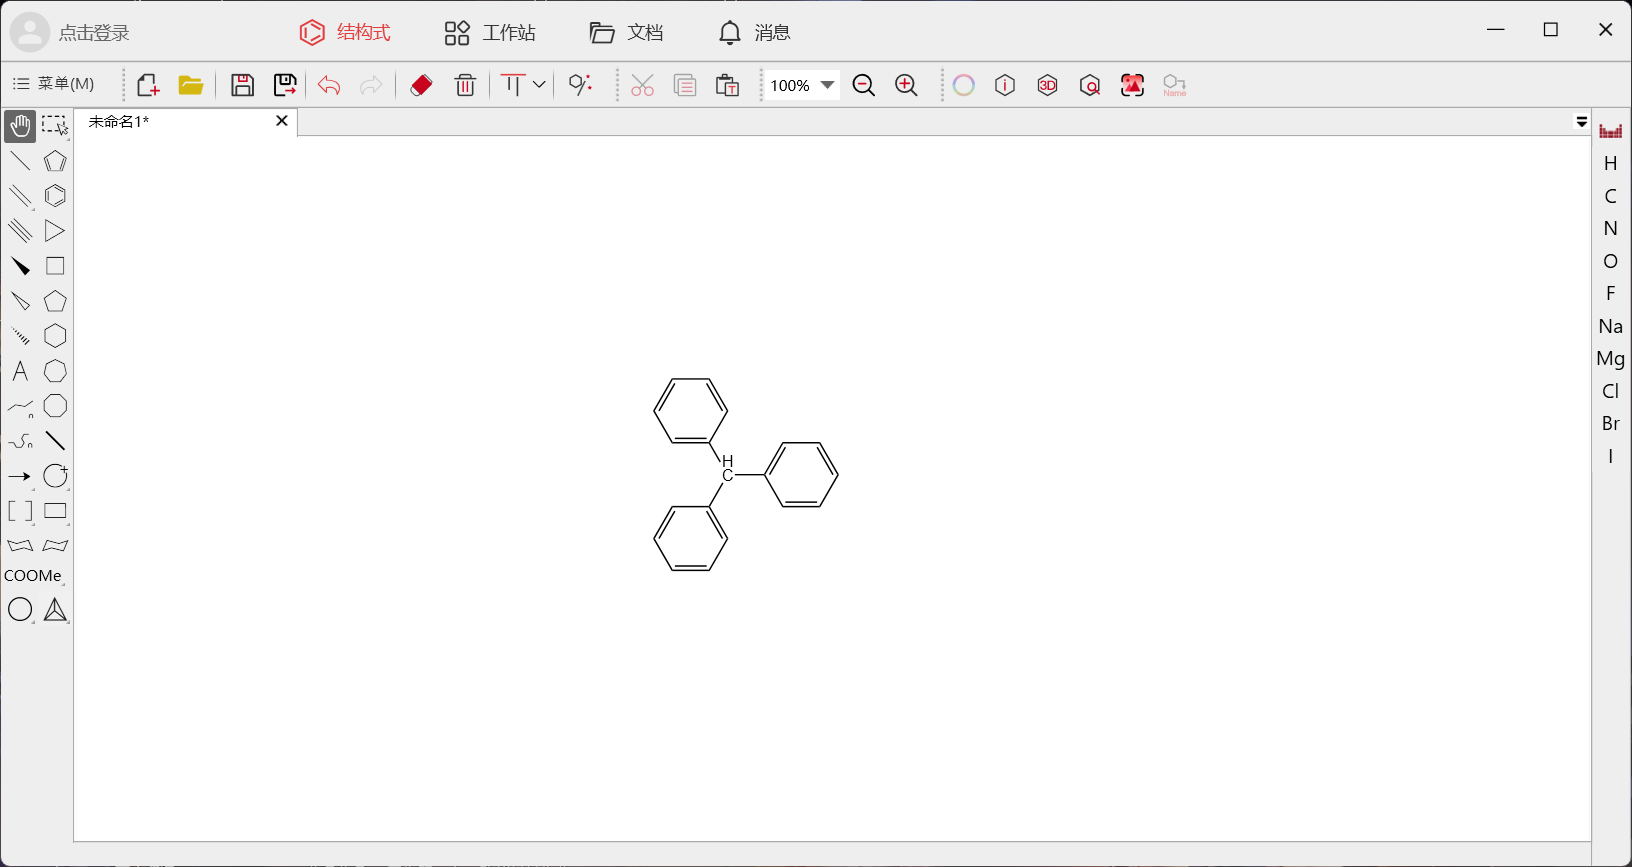Select the Br element
Image resolution: width=1632 pixels, height=867 pixels.
coord(1611,423)
